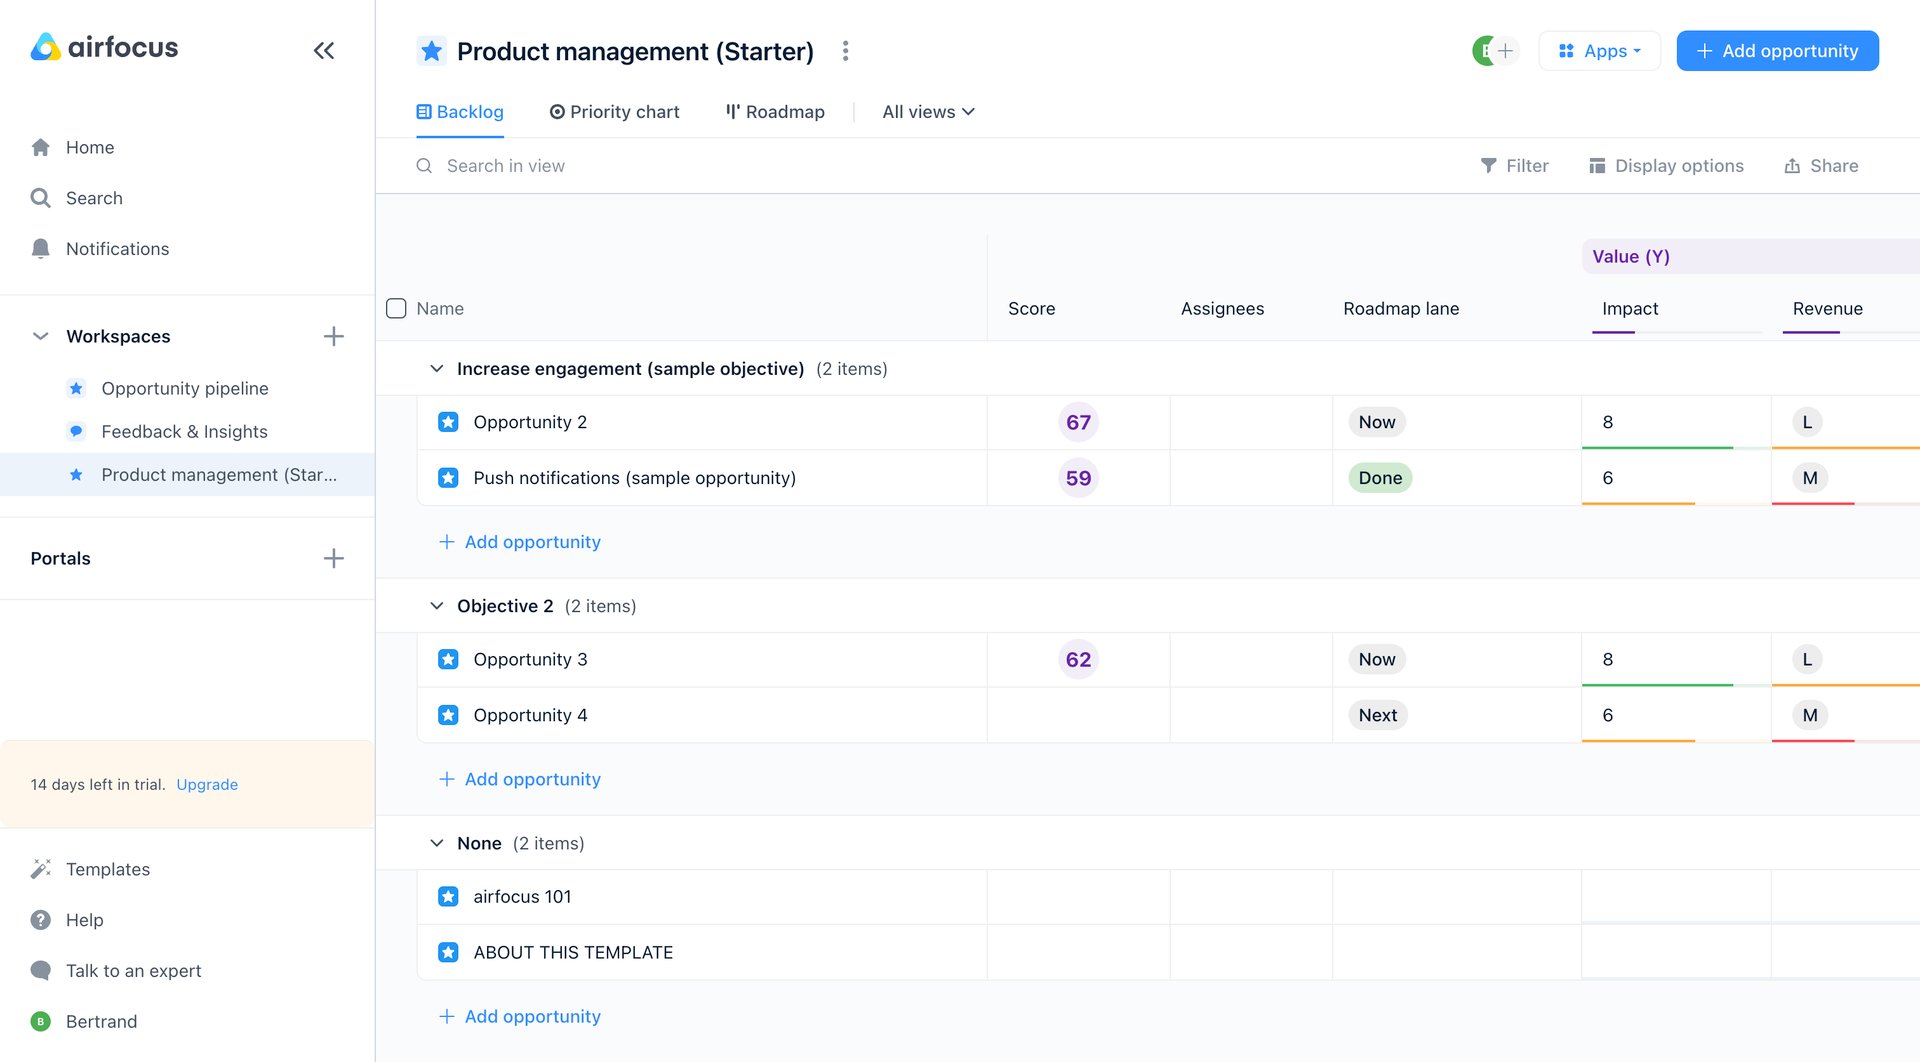The image size is (1920, 1062).
Task: Collapse the Increase engagement objective group
Action: 436,368
